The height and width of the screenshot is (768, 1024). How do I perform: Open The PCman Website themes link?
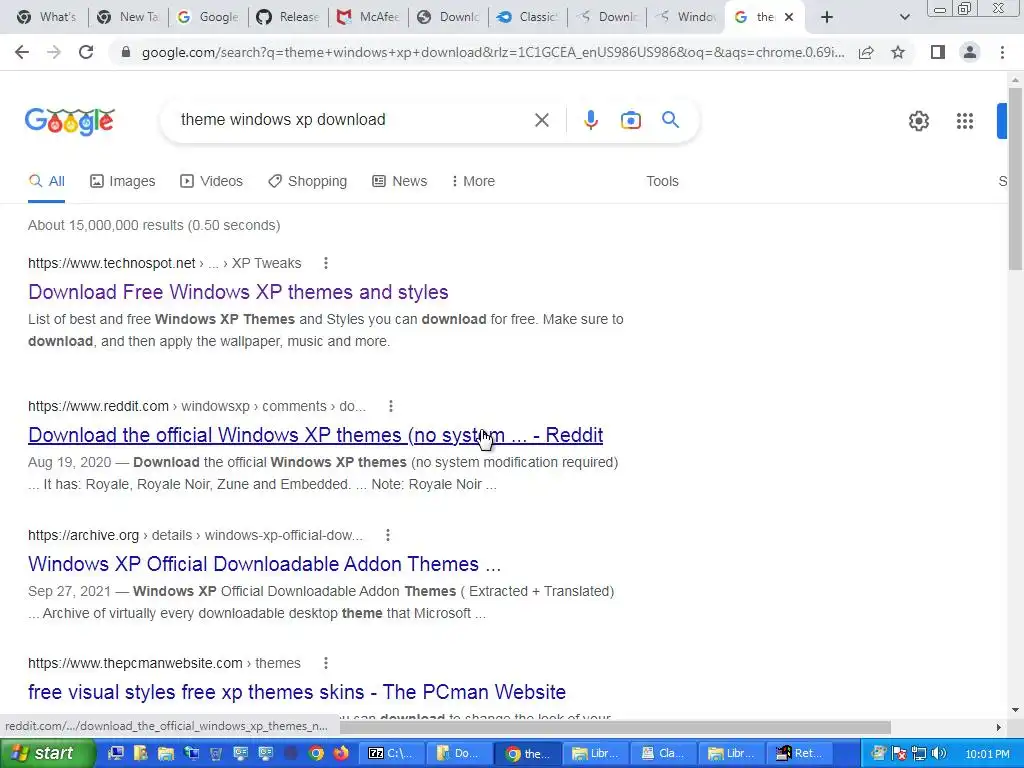(297, 692)
